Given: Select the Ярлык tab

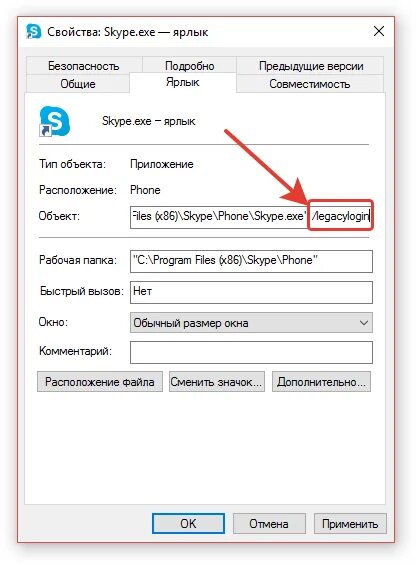Looking at the screenshot, I should click(182, 82).
